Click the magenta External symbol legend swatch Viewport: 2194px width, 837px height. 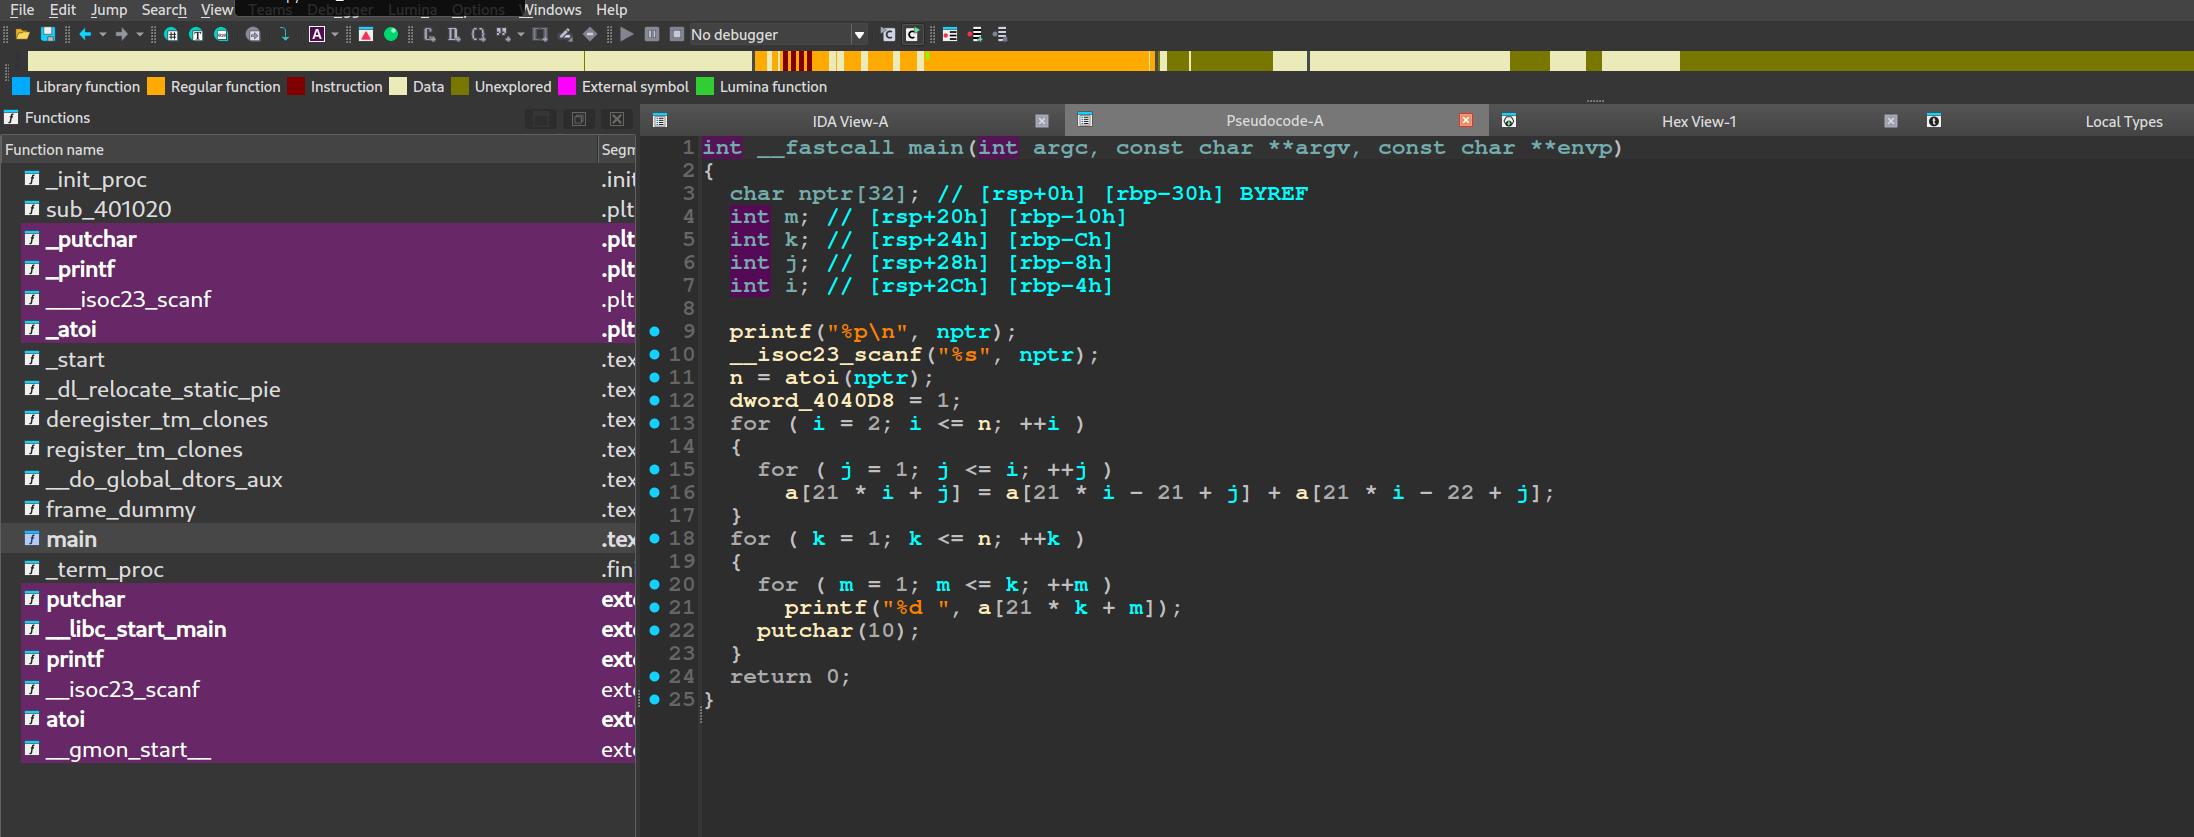click(566, 86)
